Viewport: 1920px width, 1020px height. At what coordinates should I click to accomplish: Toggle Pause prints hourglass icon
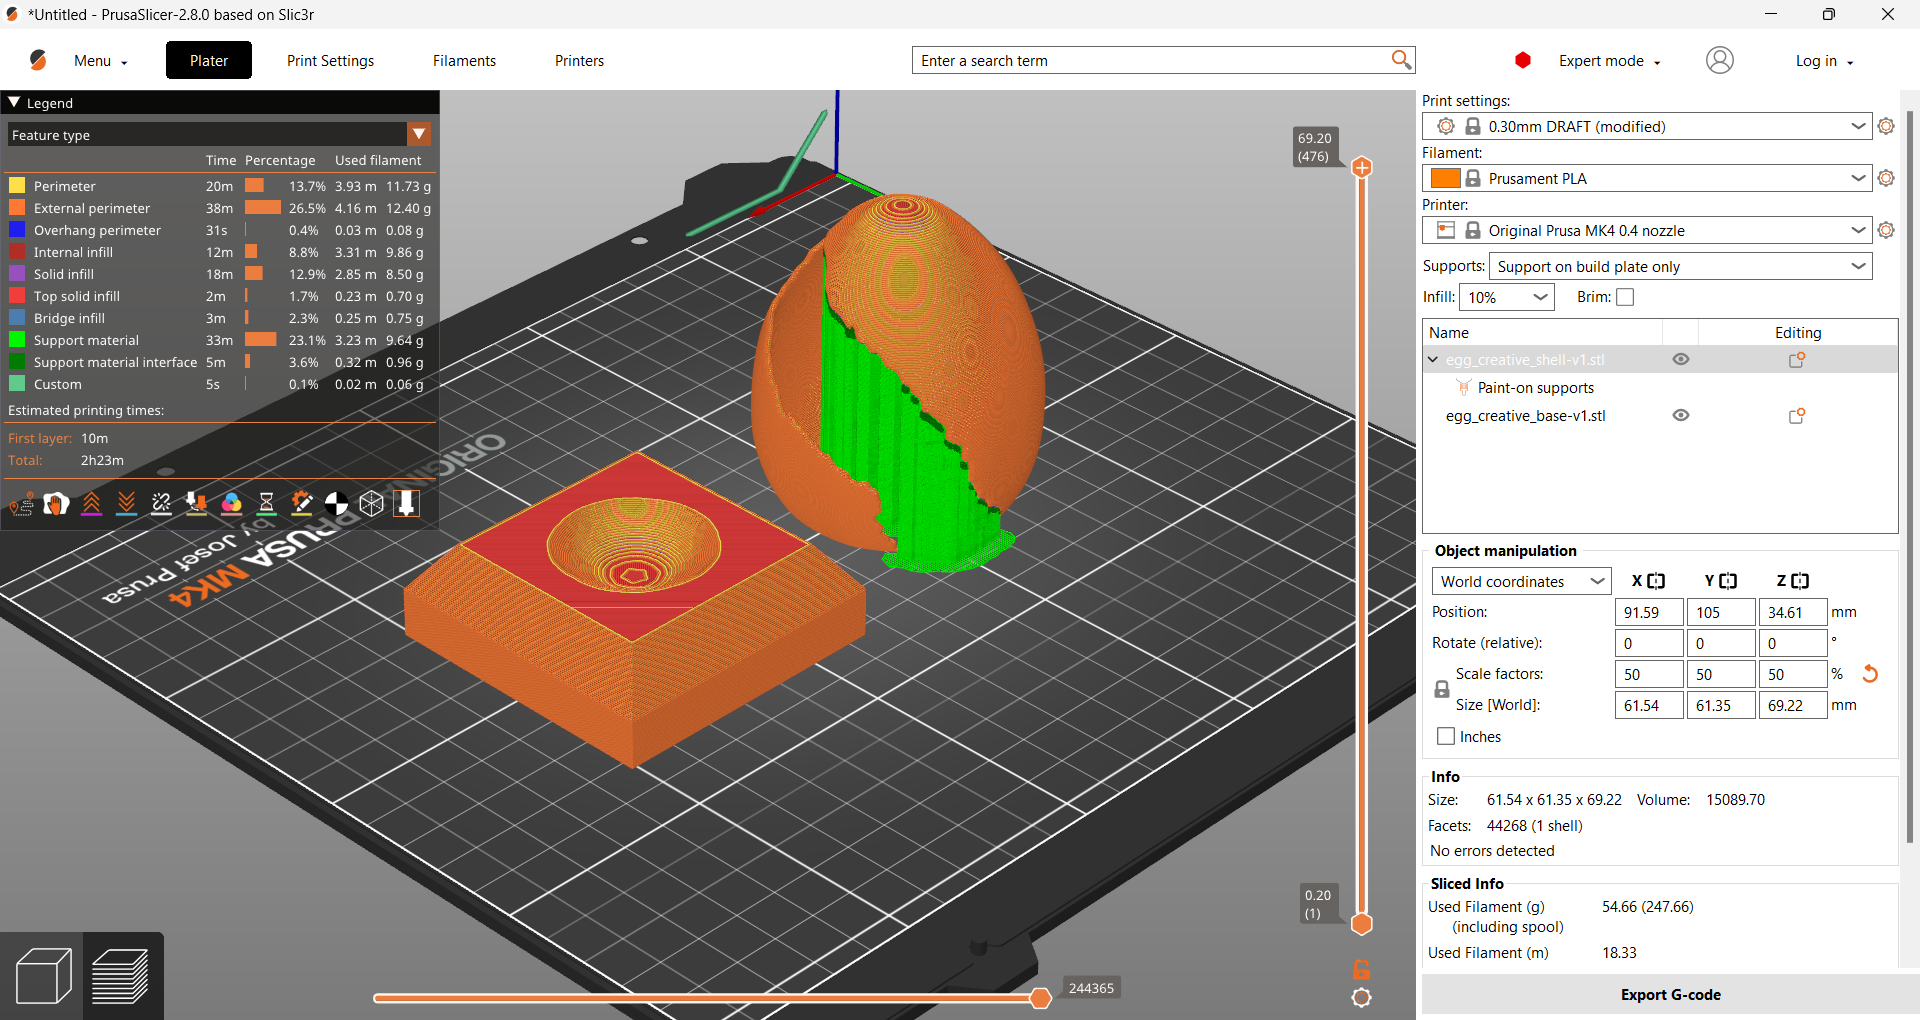(x=266, y=503)
